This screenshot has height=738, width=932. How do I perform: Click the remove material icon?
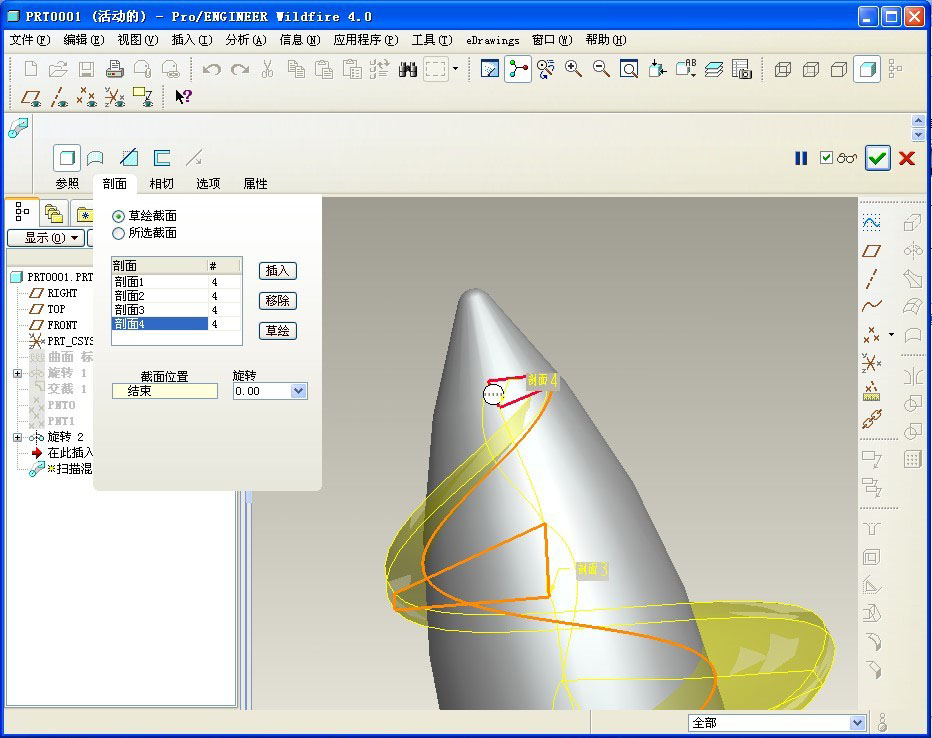click(129, 158)
